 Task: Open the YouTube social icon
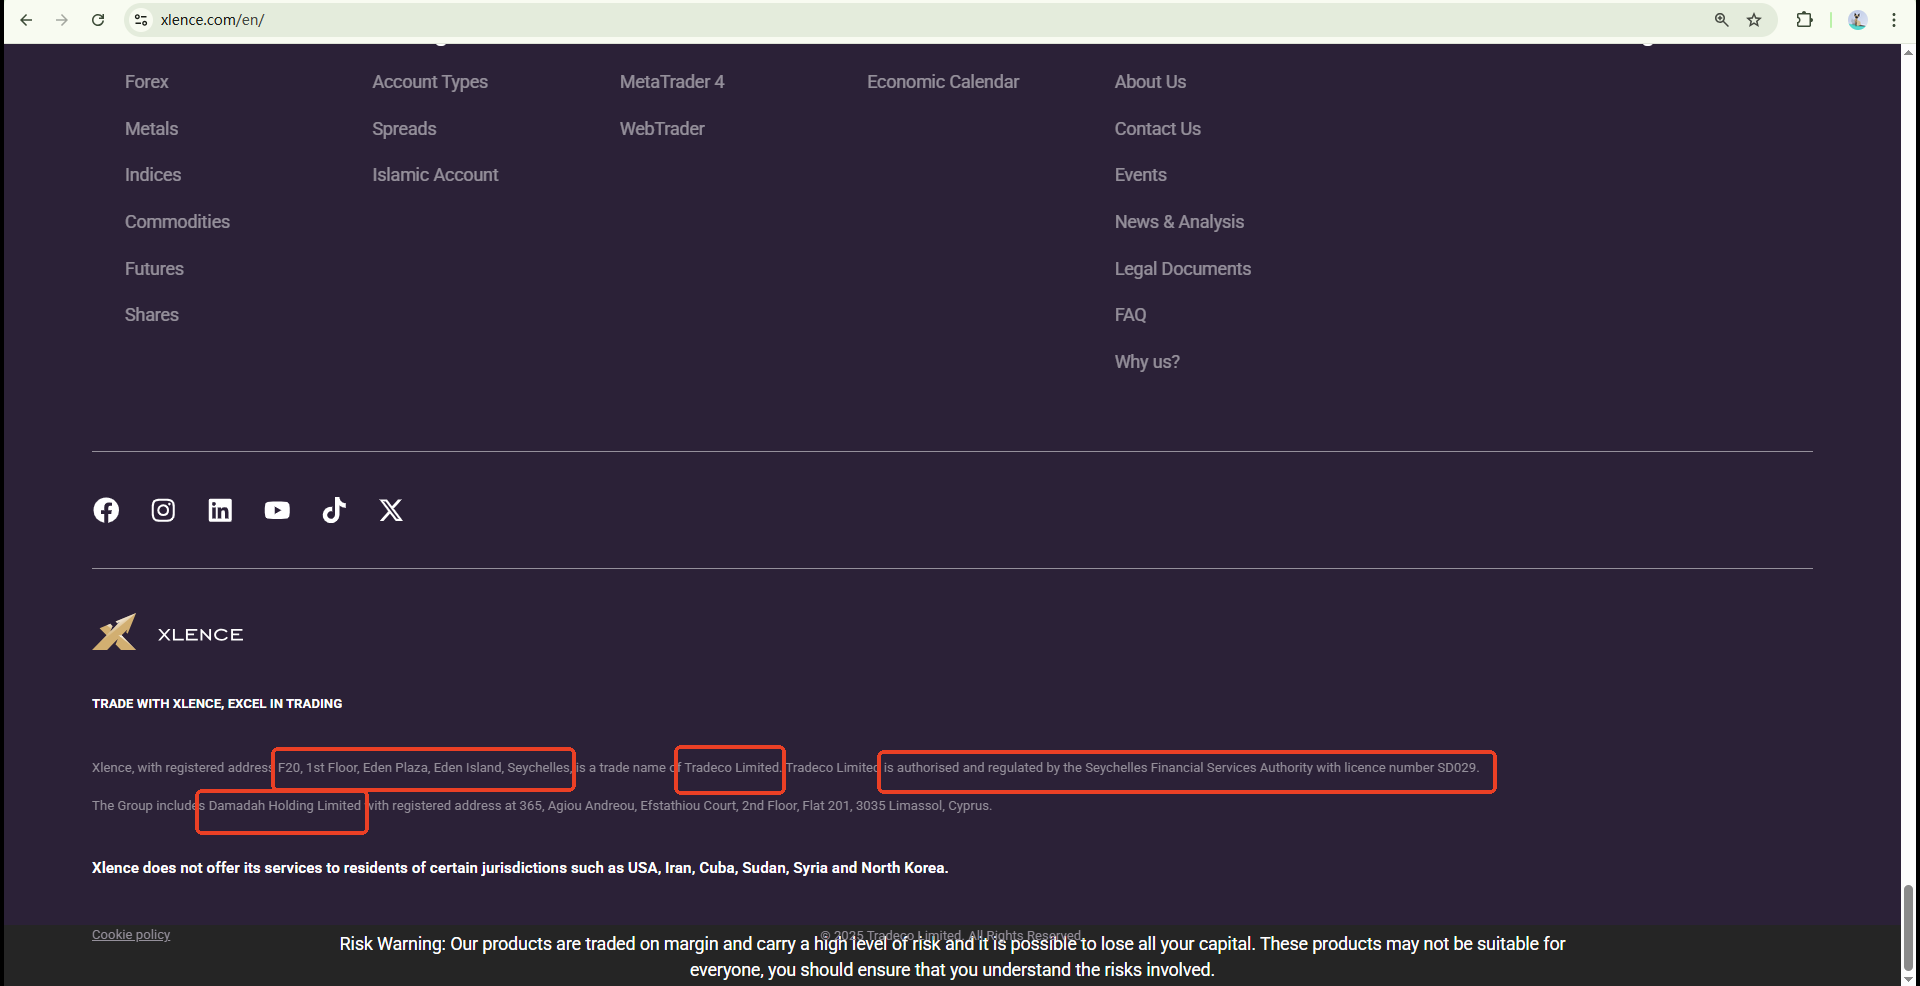click(277, 510)
